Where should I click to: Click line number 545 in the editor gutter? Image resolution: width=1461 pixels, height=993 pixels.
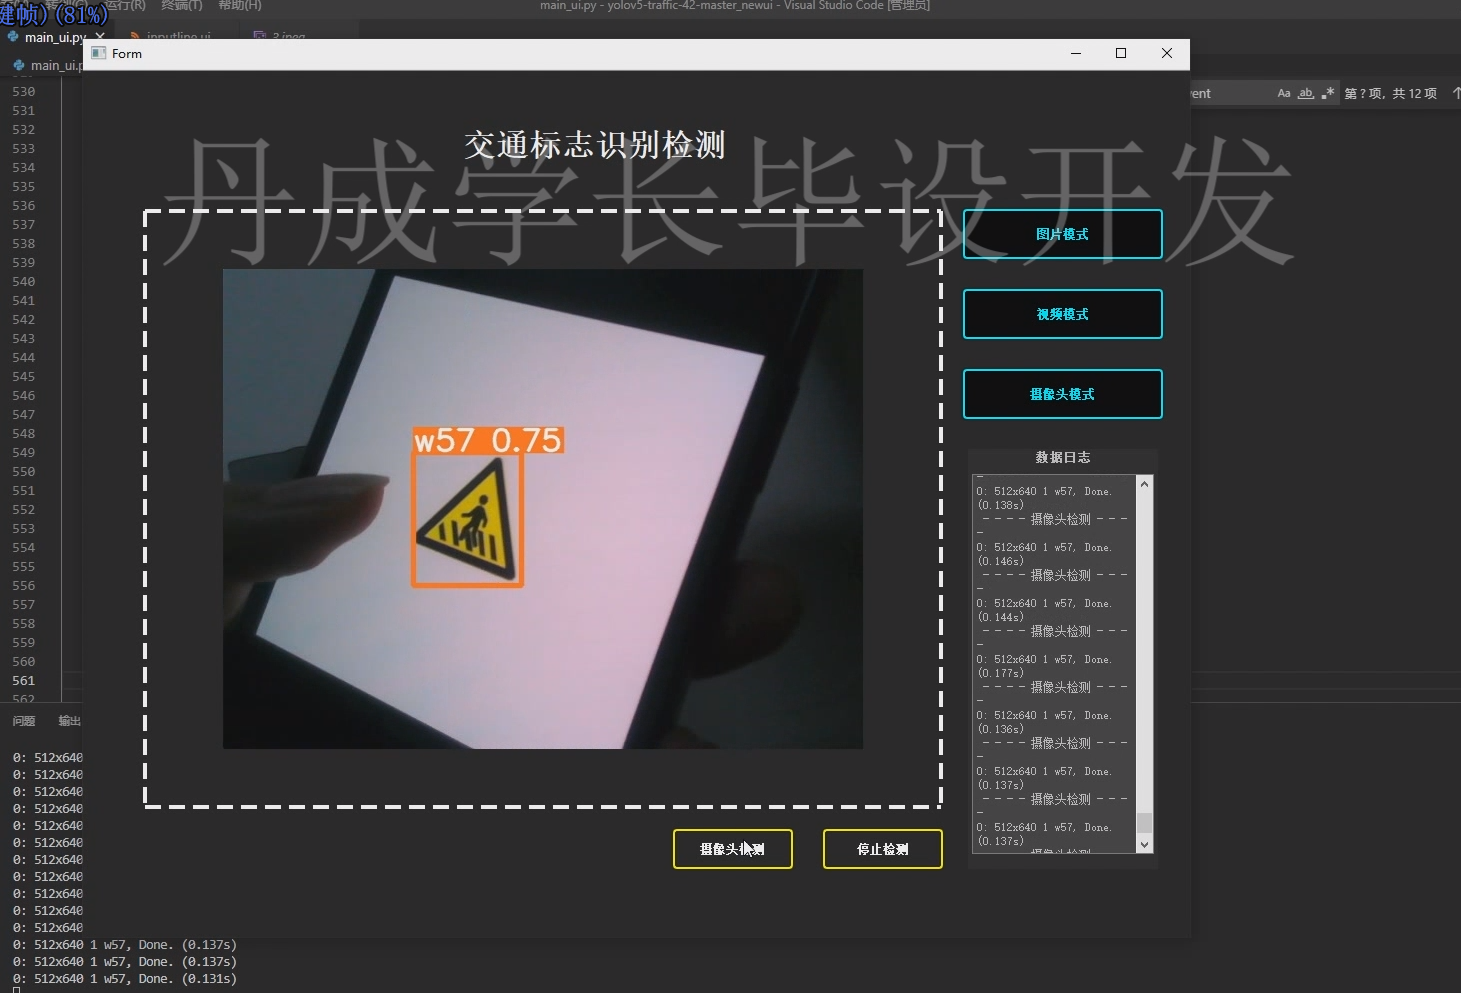coord(23,376)
